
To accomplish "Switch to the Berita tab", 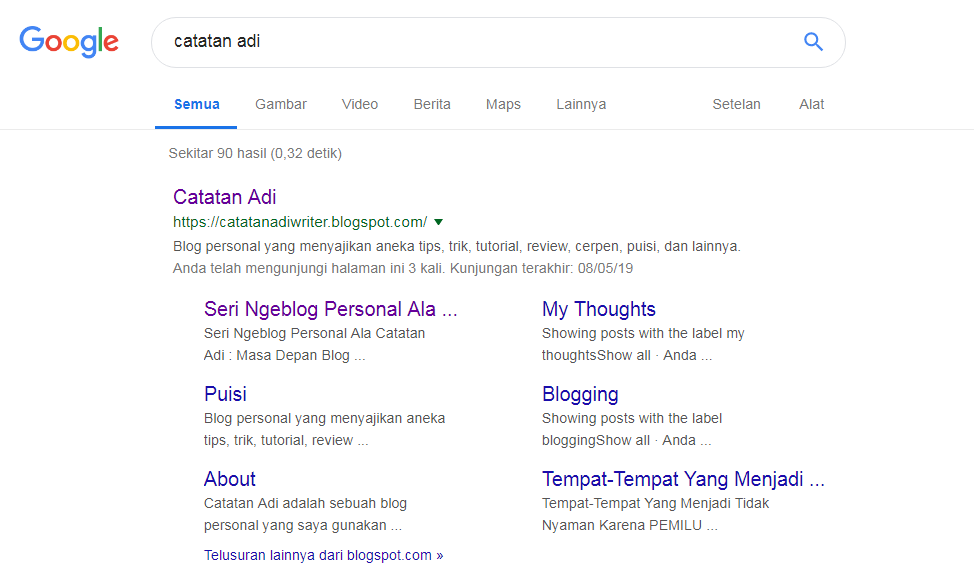I will coord(432,104).
